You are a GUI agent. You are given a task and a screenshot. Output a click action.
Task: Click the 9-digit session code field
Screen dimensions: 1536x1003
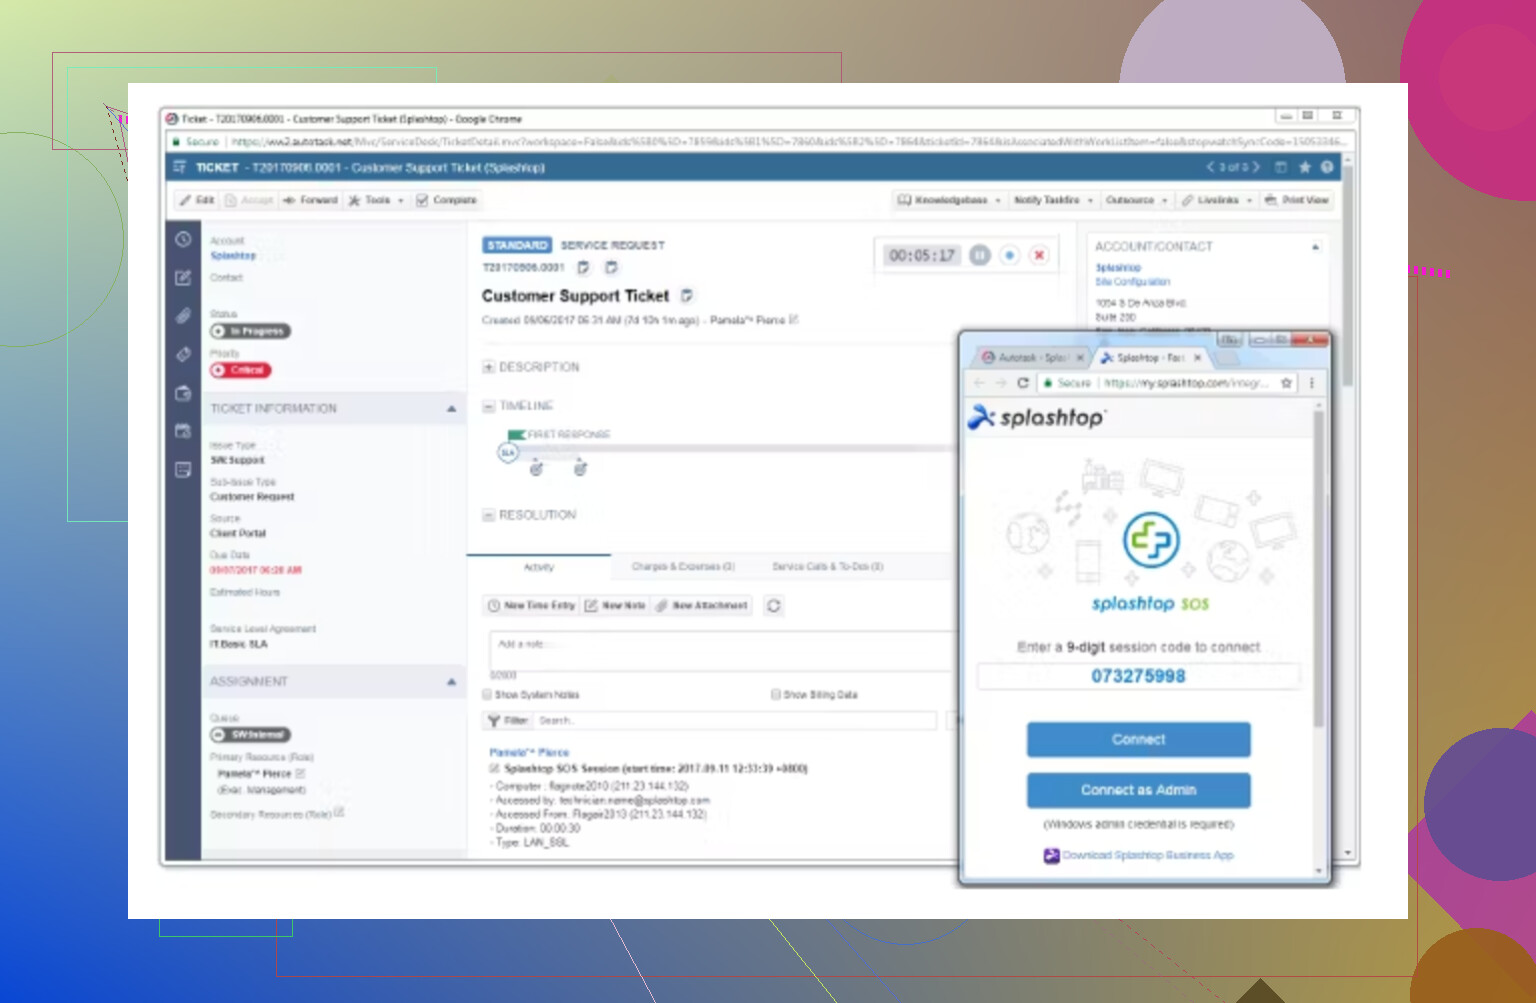point(1138,677)
